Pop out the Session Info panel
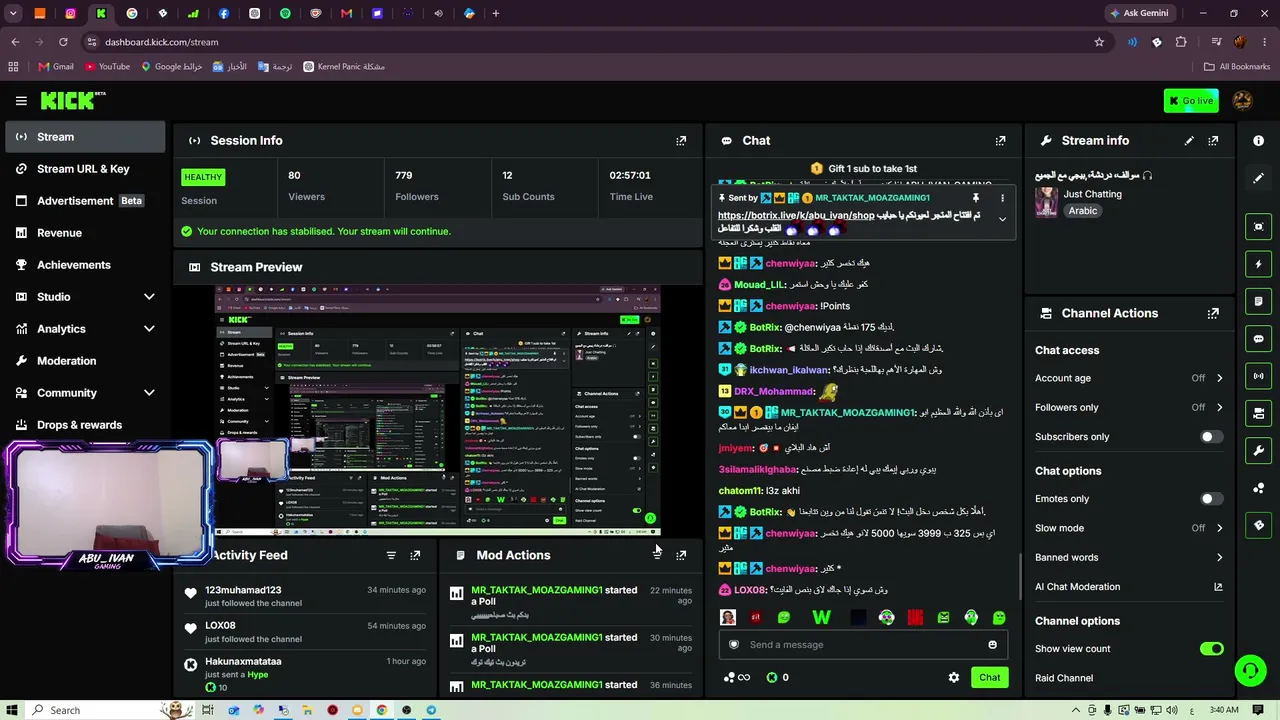 (681, 141)
